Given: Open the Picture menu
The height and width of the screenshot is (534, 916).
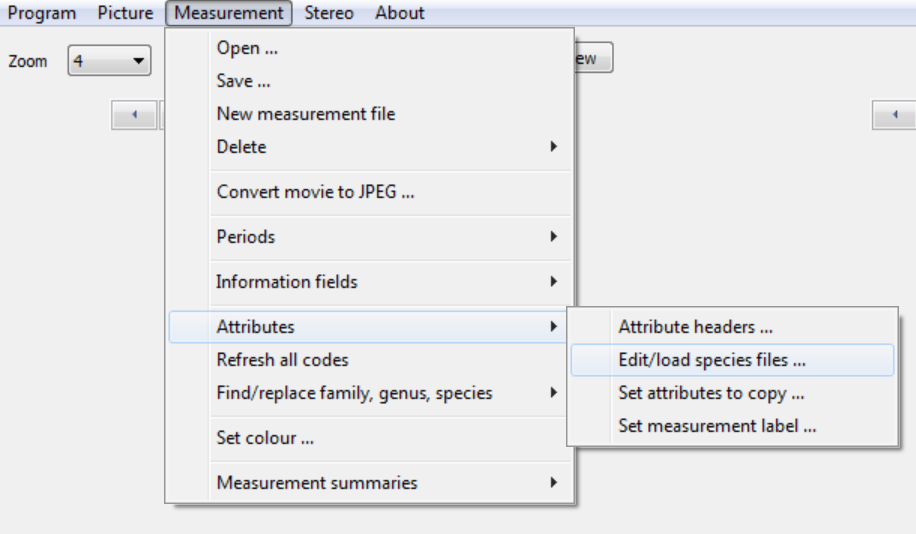Looking at the screenshot, I should tap(125, 13).
